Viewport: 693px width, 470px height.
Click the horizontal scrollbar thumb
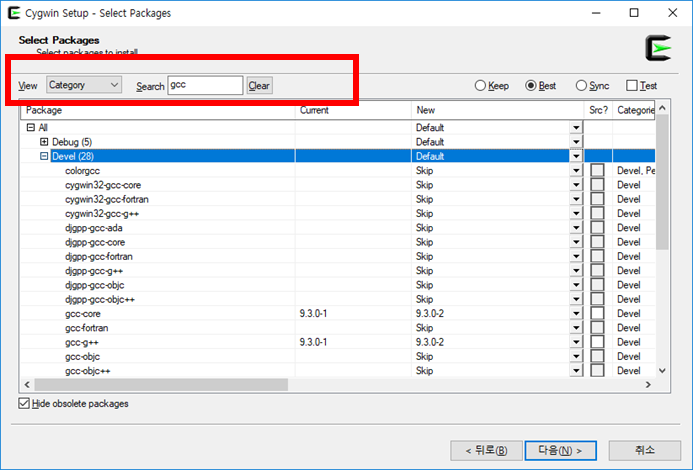pyautogui.click(x=161, y=385)
